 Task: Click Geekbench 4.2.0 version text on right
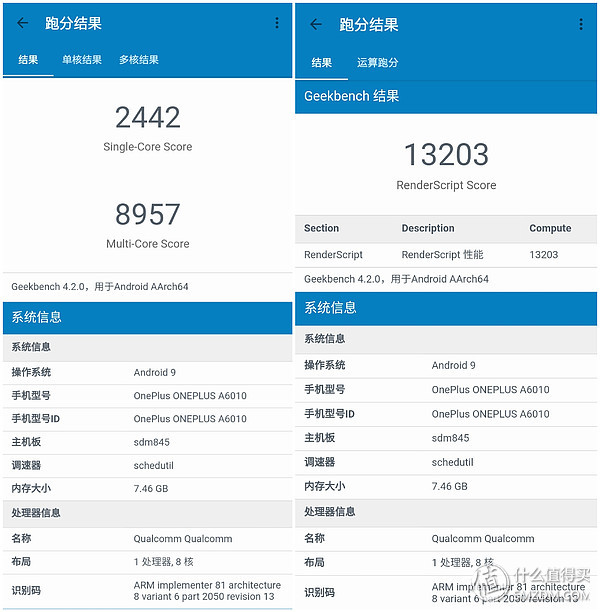point(396,279)
